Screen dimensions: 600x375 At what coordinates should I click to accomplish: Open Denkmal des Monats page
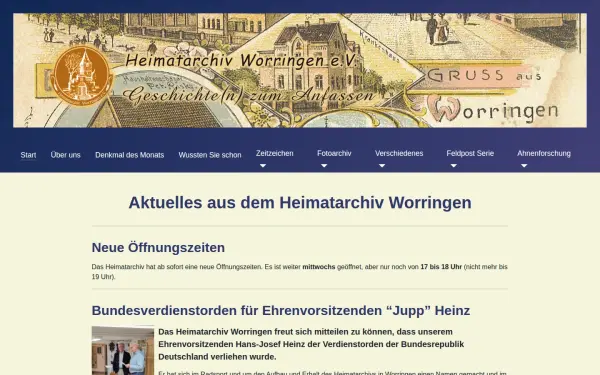129,155
